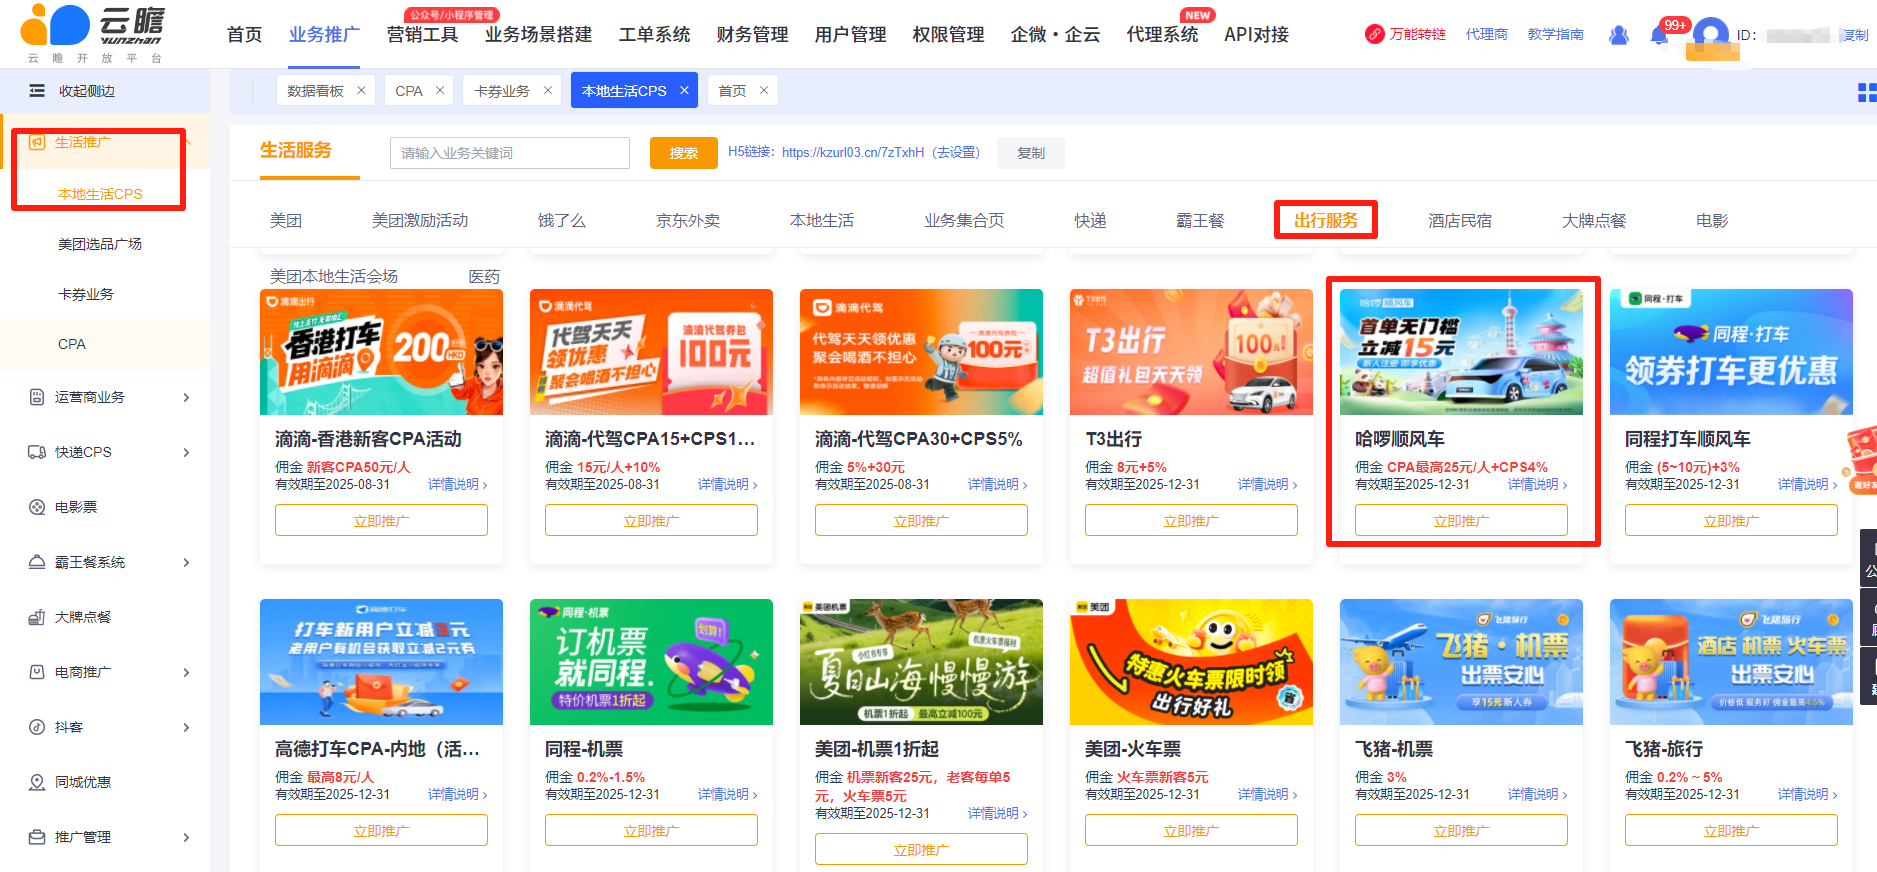Expand the 推广管理 submenu arrow
This screenshot has height=872, width=1877.
pos(186,837)
